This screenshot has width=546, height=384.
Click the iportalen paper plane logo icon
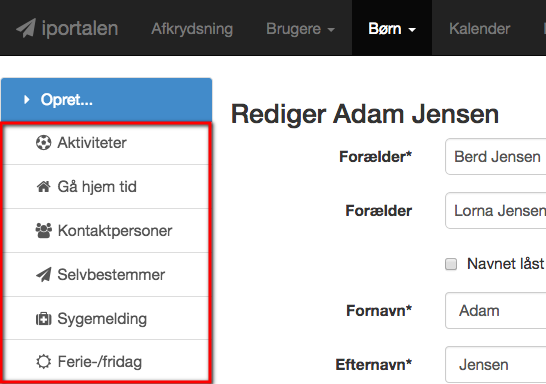(26, 28)
